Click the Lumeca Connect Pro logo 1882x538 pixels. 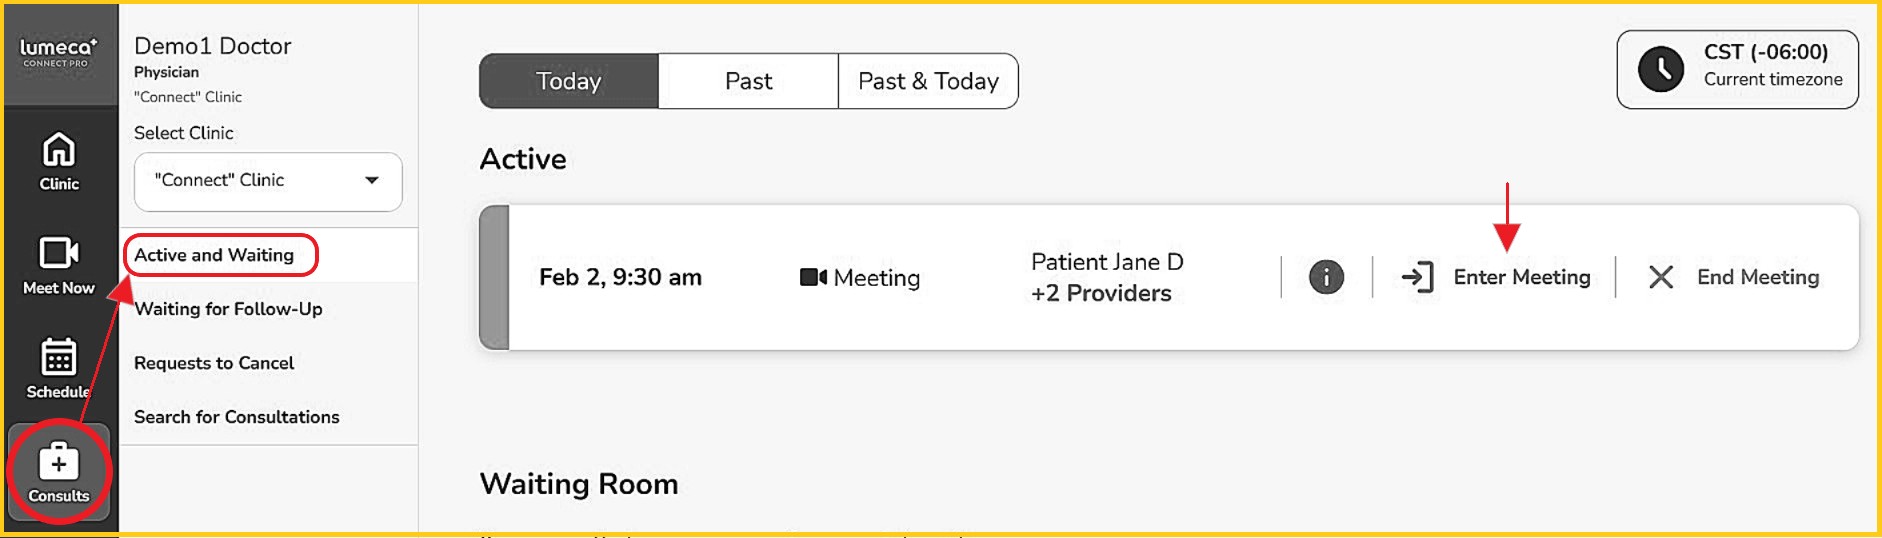(59, 52)
